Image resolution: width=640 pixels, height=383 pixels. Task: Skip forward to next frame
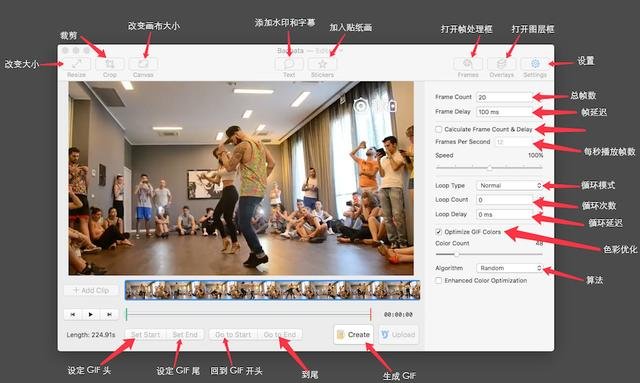(109, 314)
